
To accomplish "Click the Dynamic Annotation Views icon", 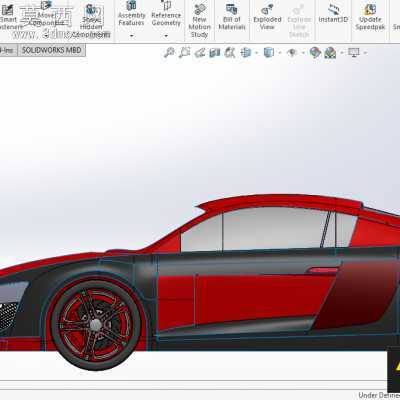I will click(x=230, y=52).
